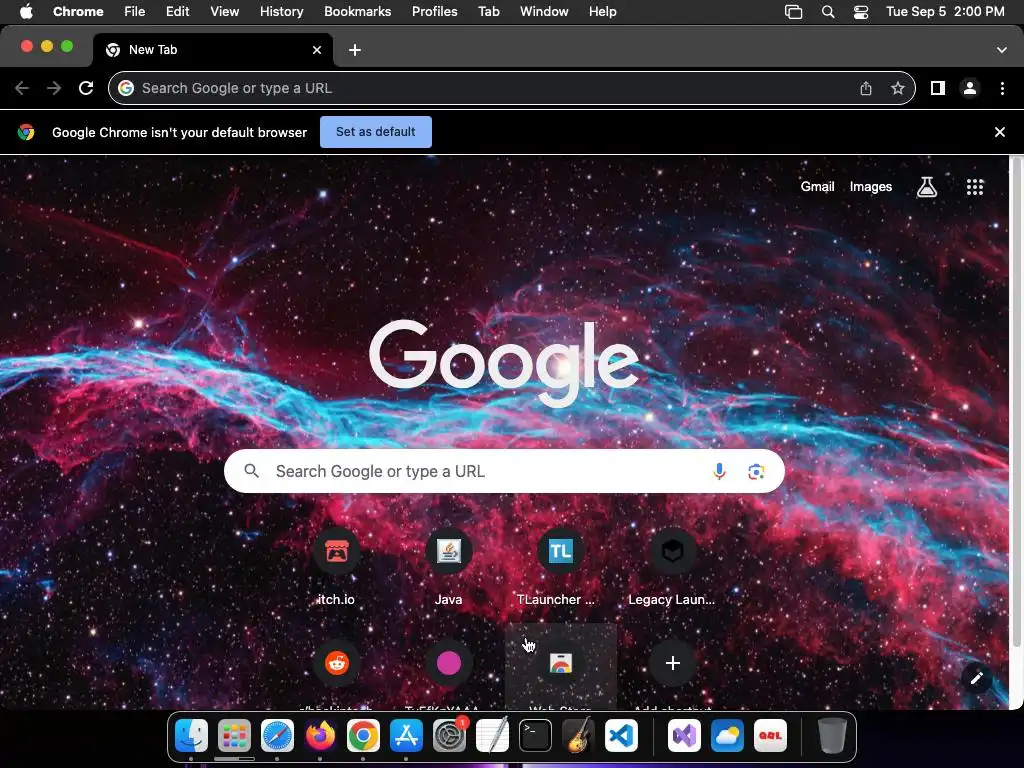Open Chrome's three-dot menu
The width and height of the screenshot is (1024, 768).
point(1002,88)
